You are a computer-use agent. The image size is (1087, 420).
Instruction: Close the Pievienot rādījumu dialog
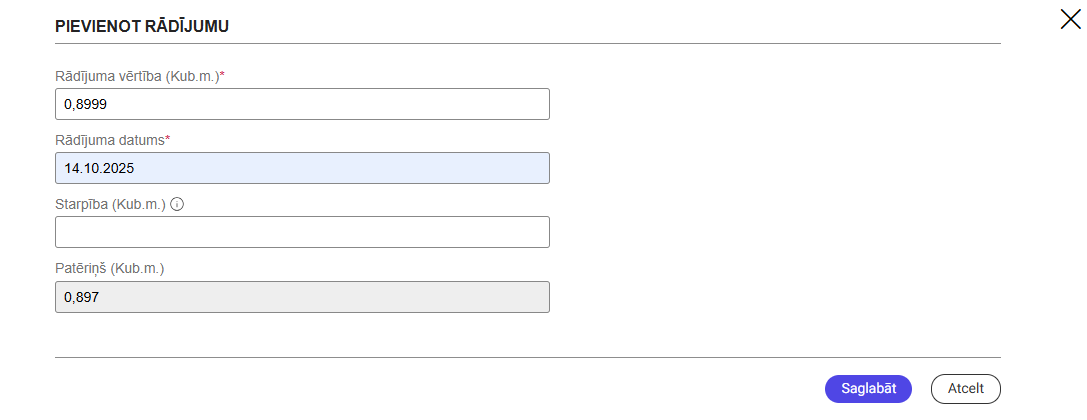tap(1070, 19)
